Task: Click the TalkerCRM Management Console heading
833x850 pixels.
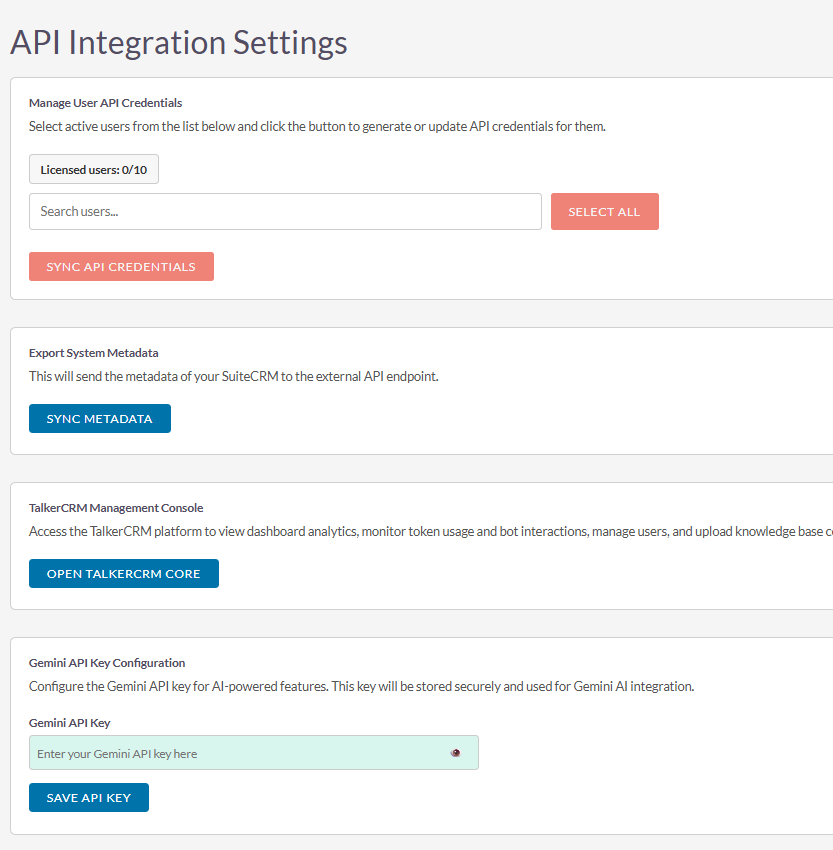Action: [116, 508]
